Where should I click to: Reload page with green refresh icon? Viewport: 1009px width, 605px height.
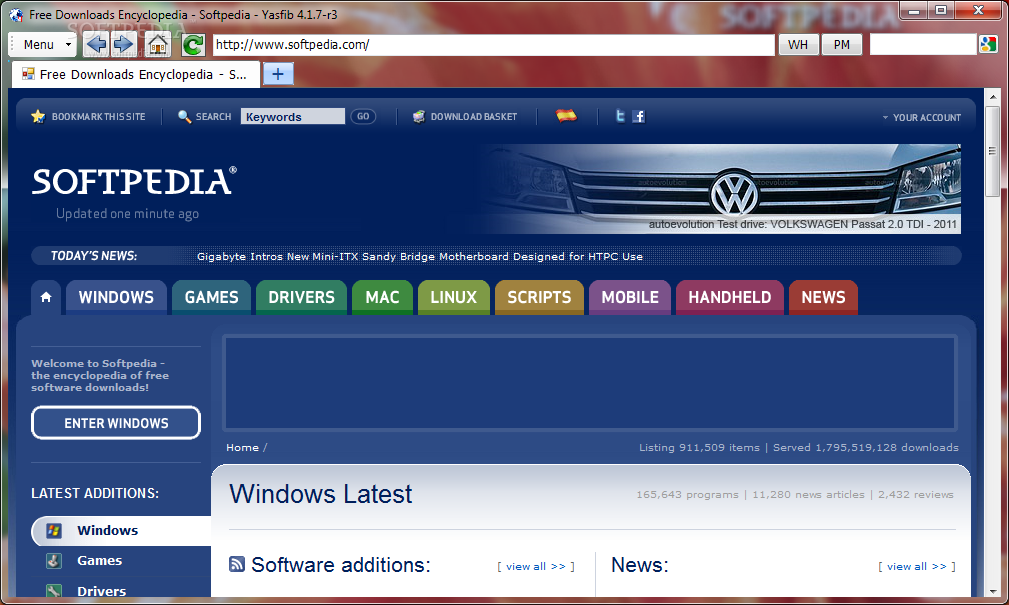coord(192,44)
